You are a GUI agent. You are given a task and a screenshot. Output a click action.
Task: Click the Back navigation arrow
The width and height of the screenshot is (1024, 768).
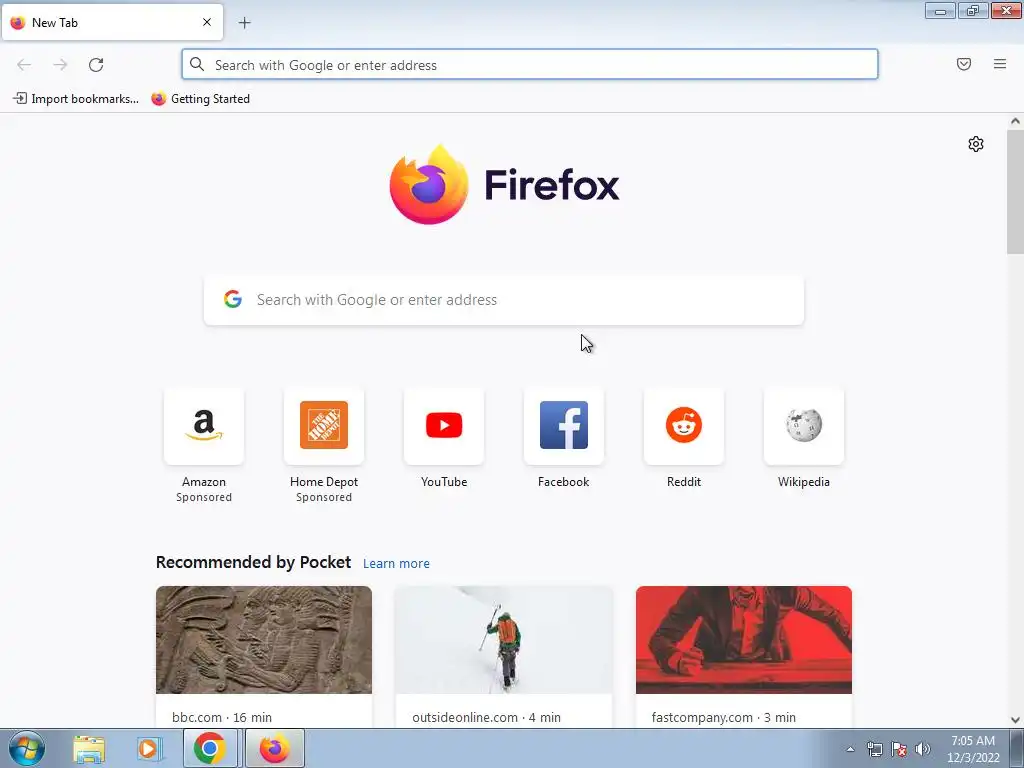[x=24, y=65]
